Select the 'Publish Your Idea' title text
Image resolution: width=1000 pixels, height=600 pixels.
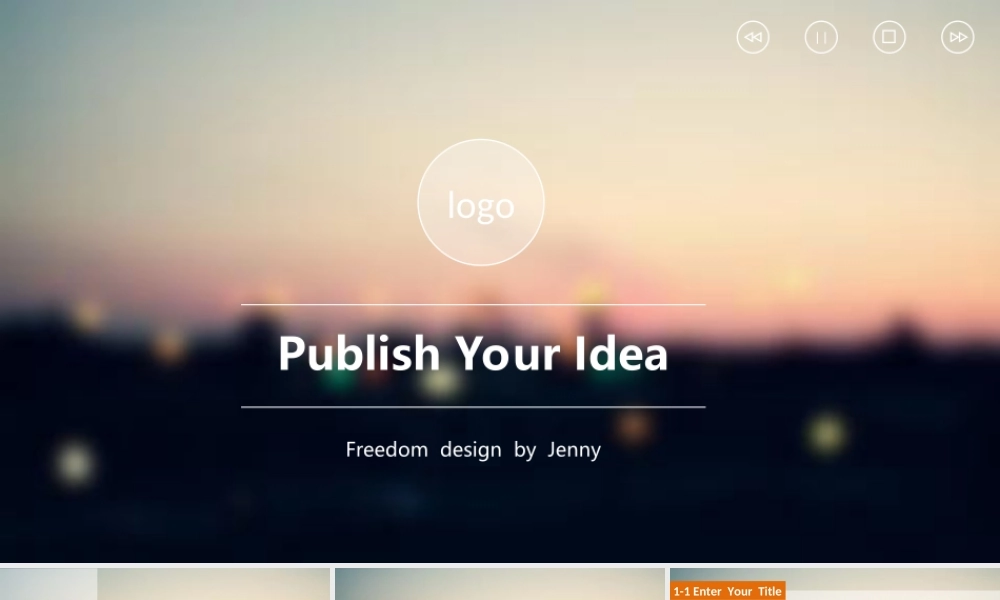point(473,353)
